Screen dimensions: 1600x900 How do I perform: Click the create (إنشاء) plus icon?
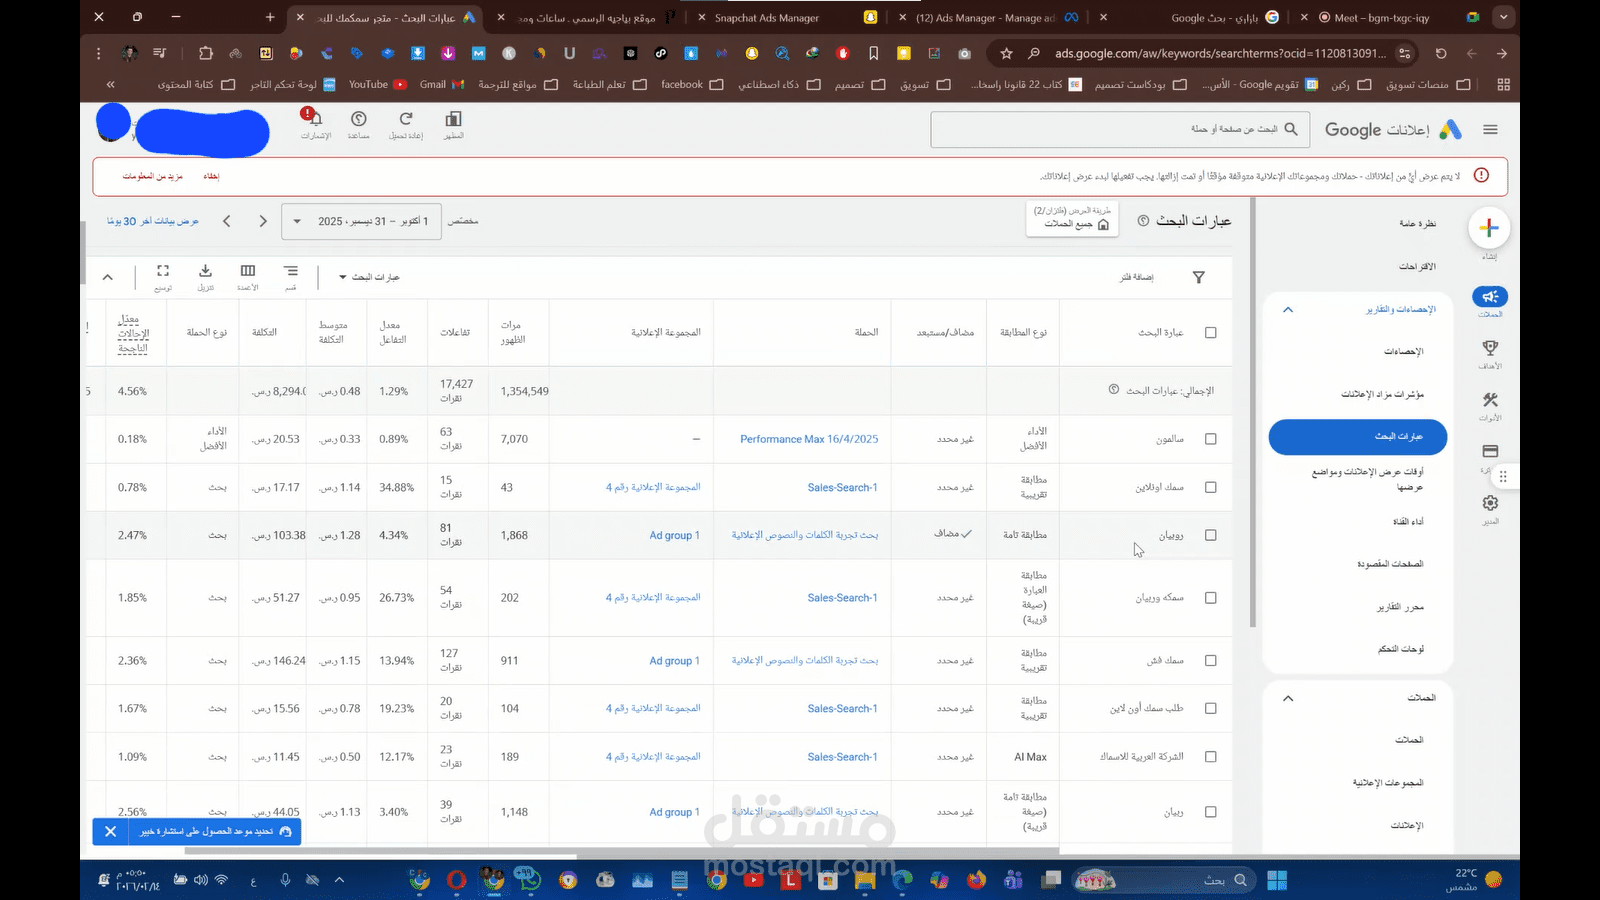point(1489,227)
